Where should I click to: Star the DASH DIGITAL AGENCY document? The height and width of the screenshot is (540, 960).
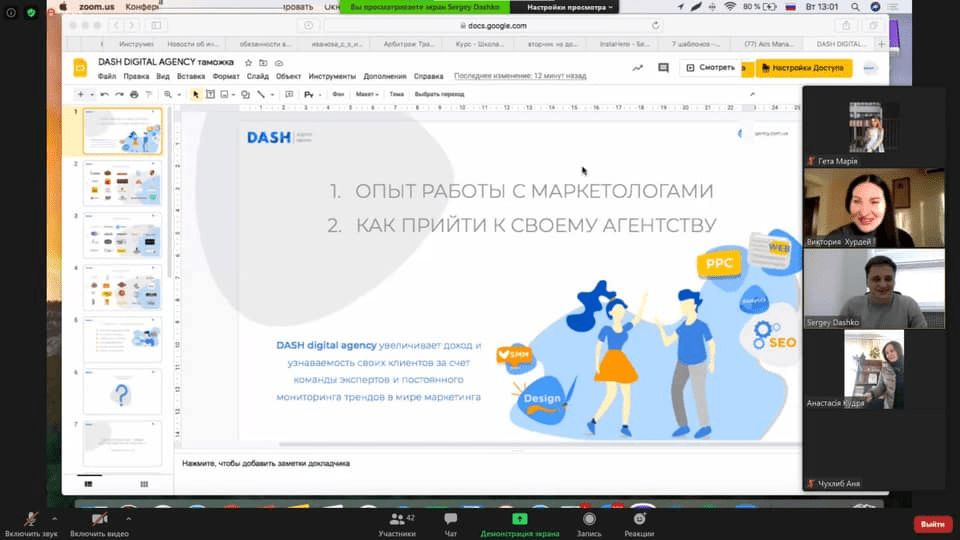pos(248,62)
